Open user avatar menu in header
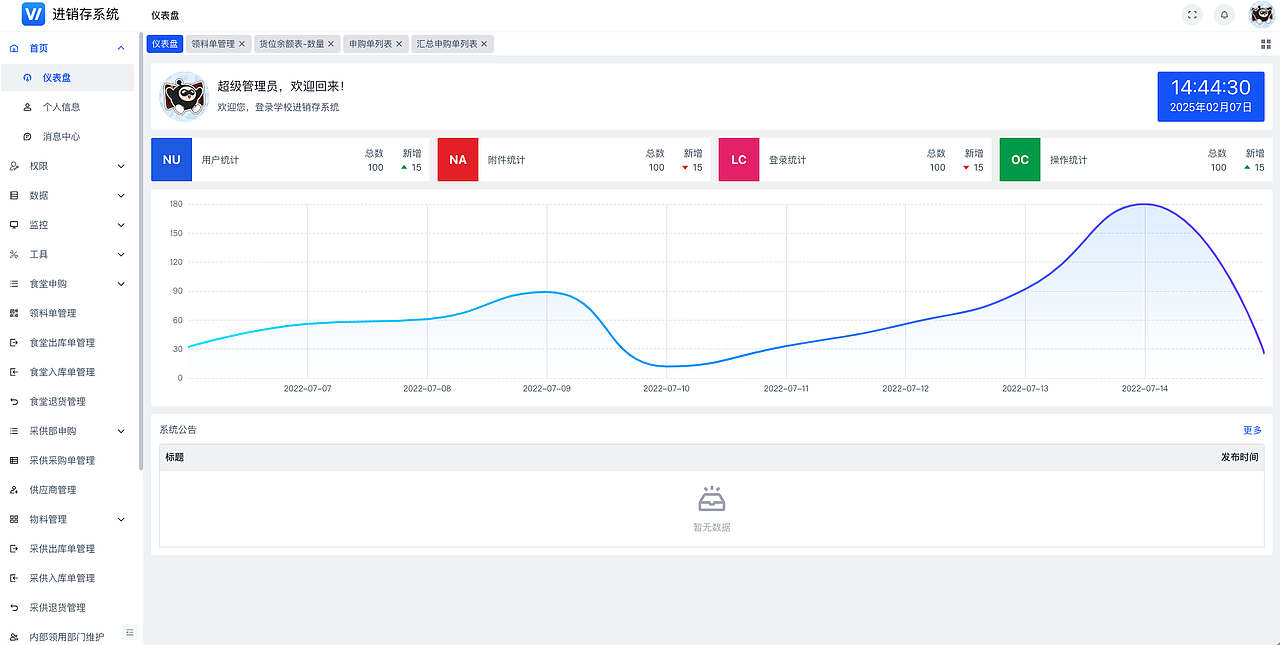1280x645 pixels. point(1261,14)
